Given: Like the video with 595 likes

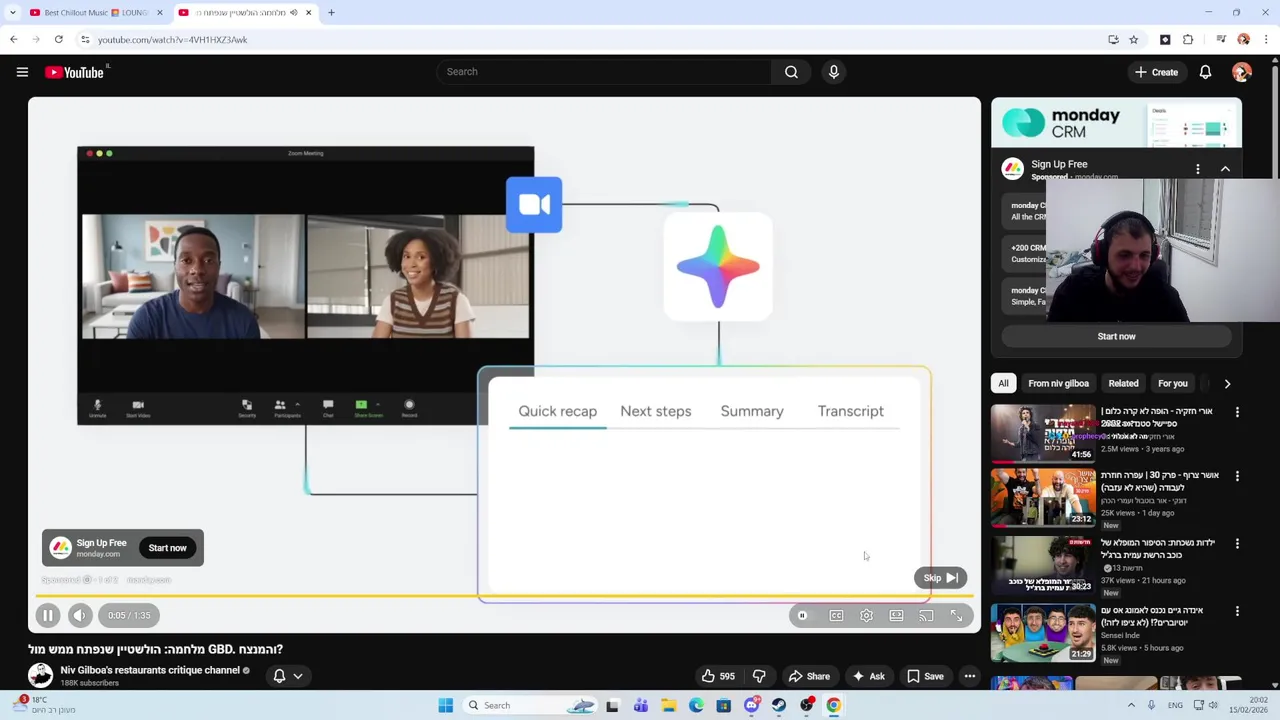Looking at the screenshot, I should click(718, 676).
